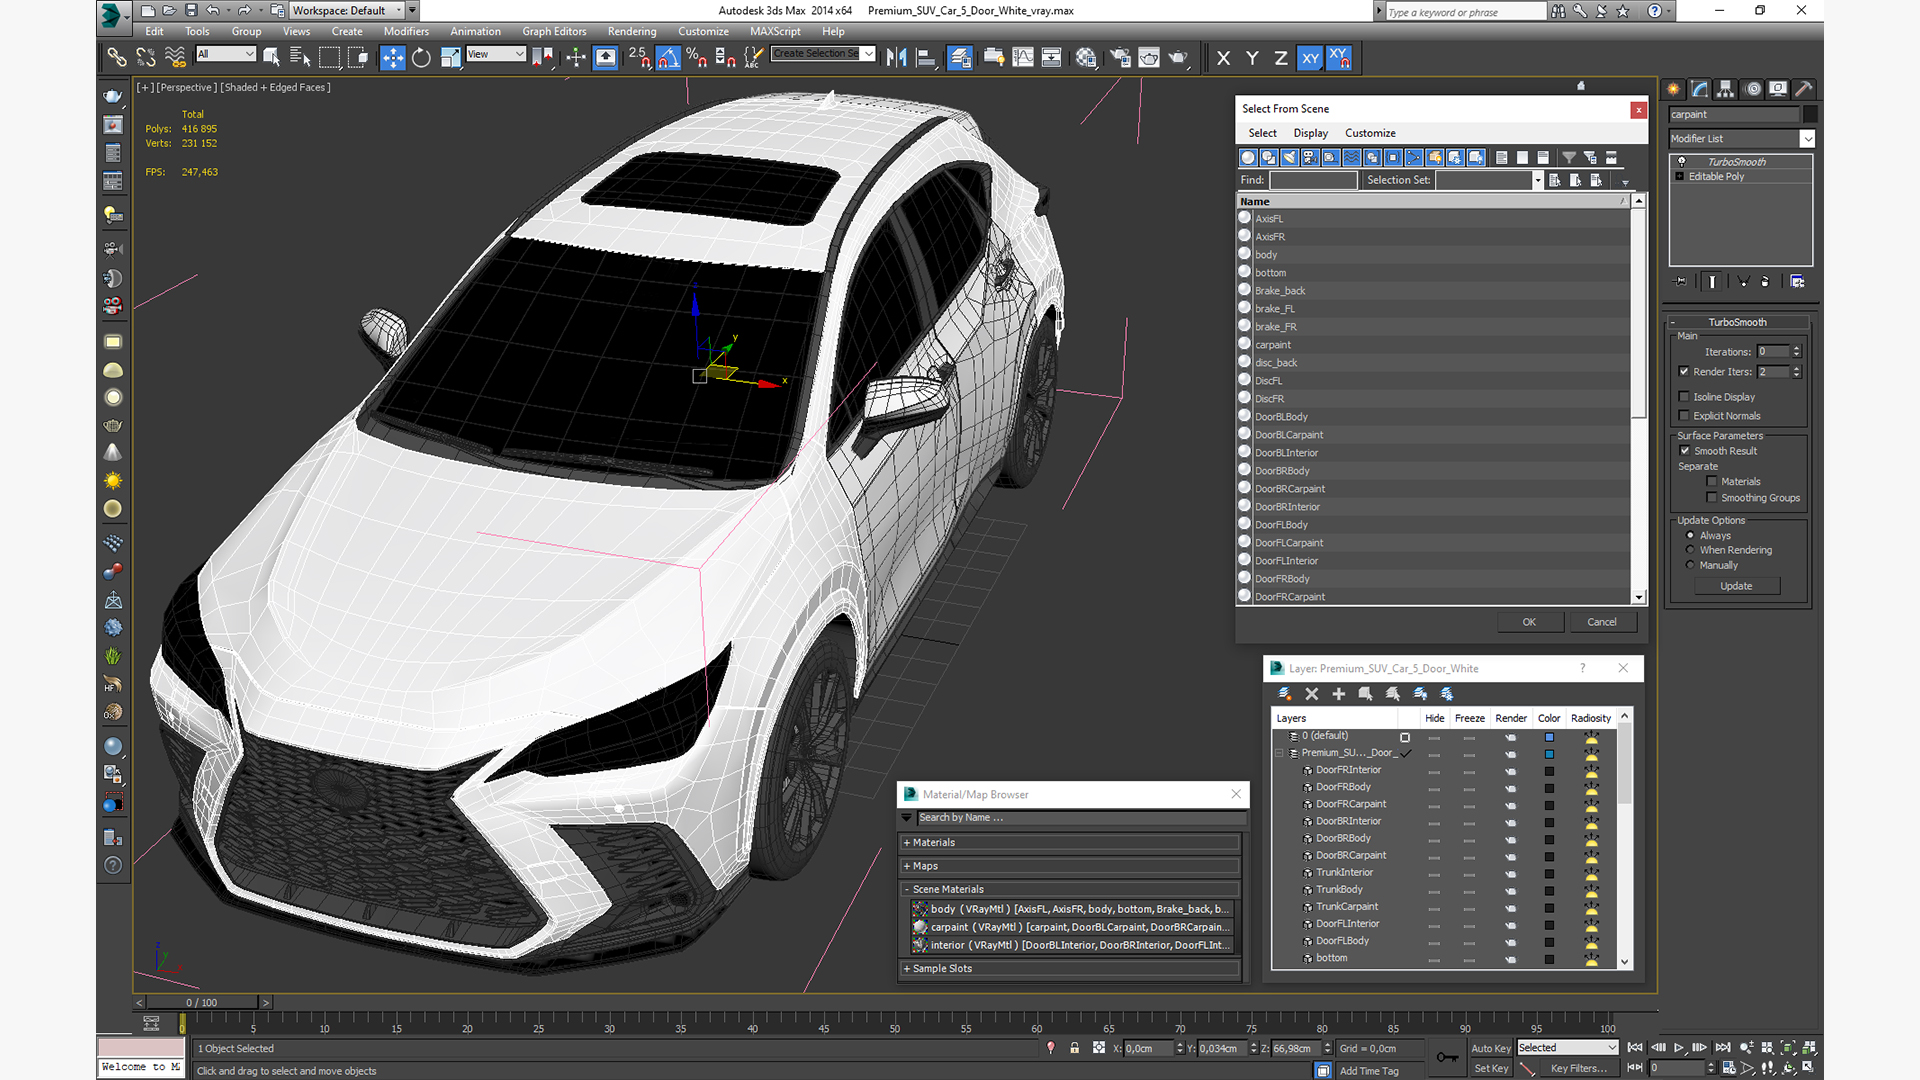The width and height of the screenshot is (1920, 1080).
Task: Click the selection lock toggle icon
Action: [1074, 1048]
